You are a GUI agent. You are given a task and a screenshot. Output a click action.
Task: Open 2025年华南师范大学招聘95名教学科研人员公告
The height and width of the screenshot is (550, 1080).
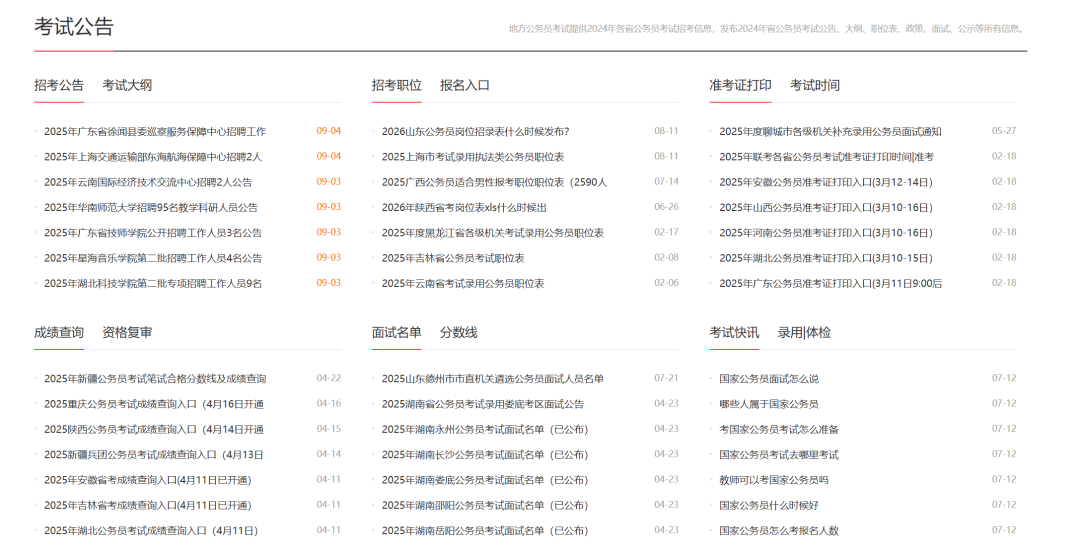151,208
